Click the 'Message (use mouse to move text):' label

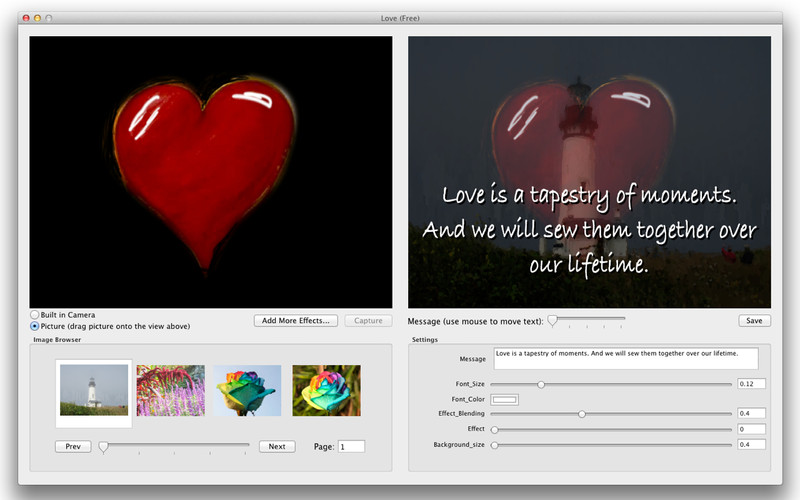(x=476, y=321)
